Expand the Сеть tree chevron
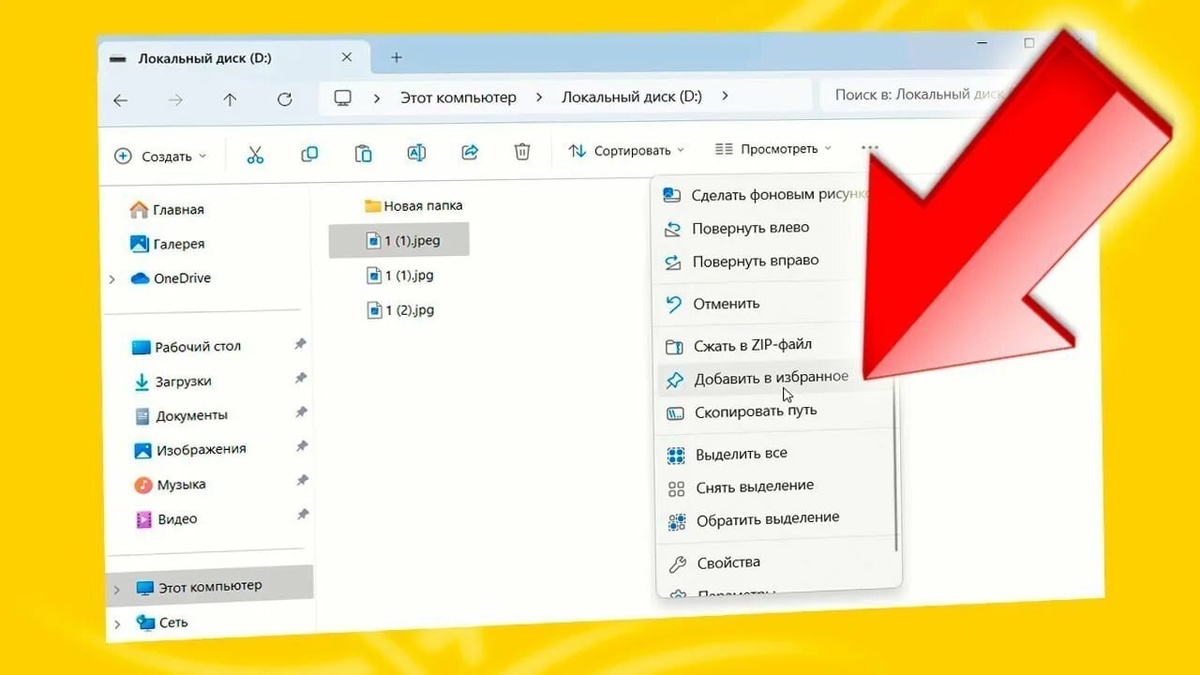 click(x=118, y=625)
